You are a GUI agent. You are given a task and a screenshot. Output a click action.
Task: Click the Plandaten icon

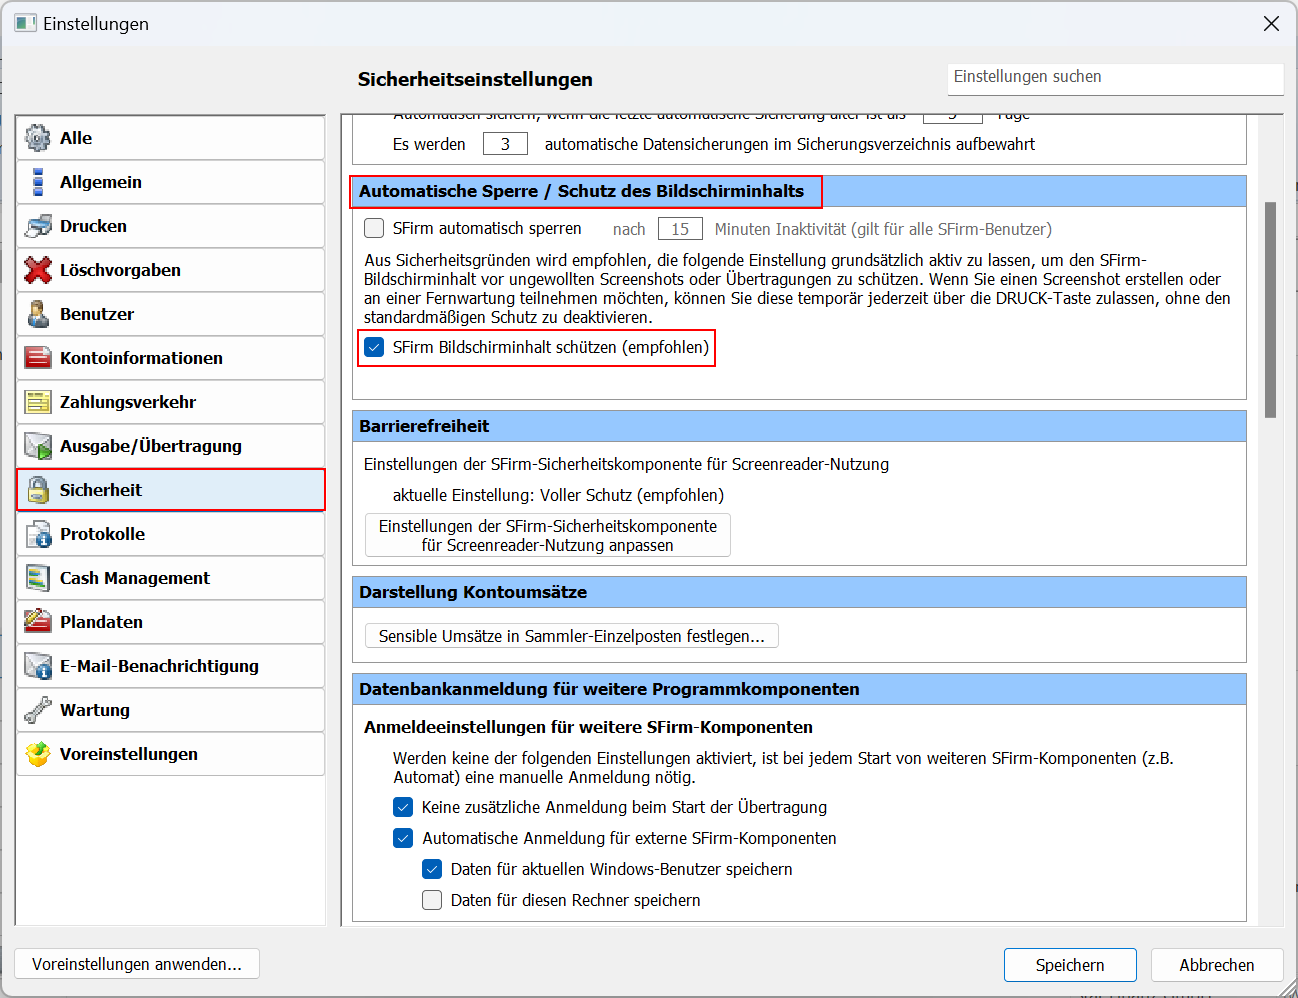38,622
